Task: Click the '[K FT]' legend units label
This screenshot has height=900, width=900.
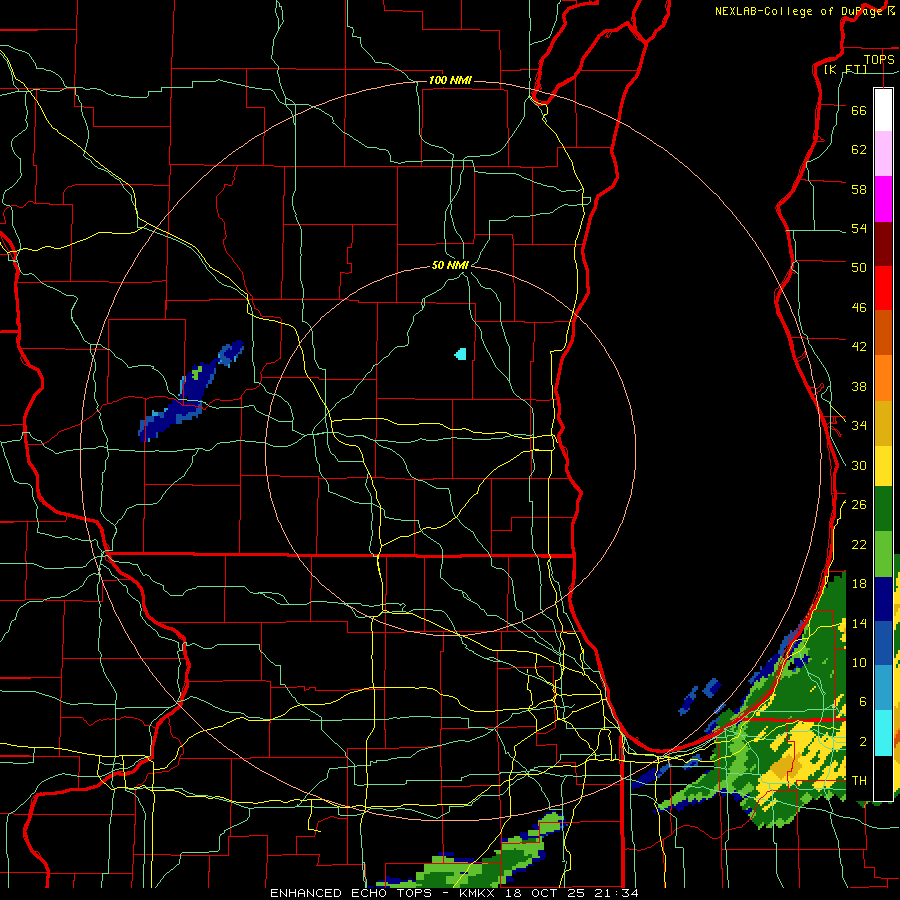Action: pyautogui.click(x=845, y=69)
